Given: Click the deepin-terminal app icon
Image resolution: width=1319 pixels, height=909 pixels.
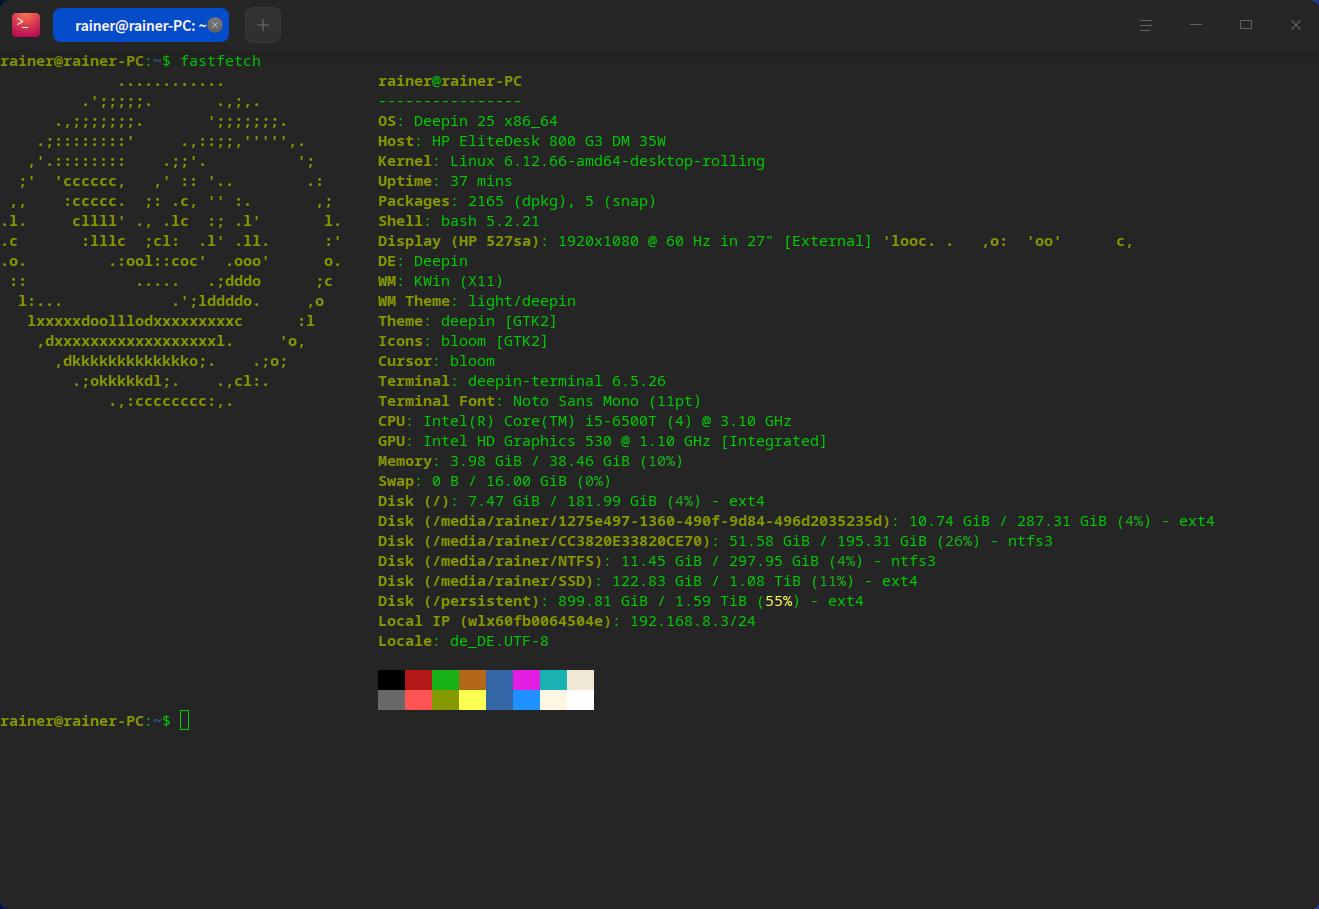Looking at the screenshot, I should coord(26,25).
